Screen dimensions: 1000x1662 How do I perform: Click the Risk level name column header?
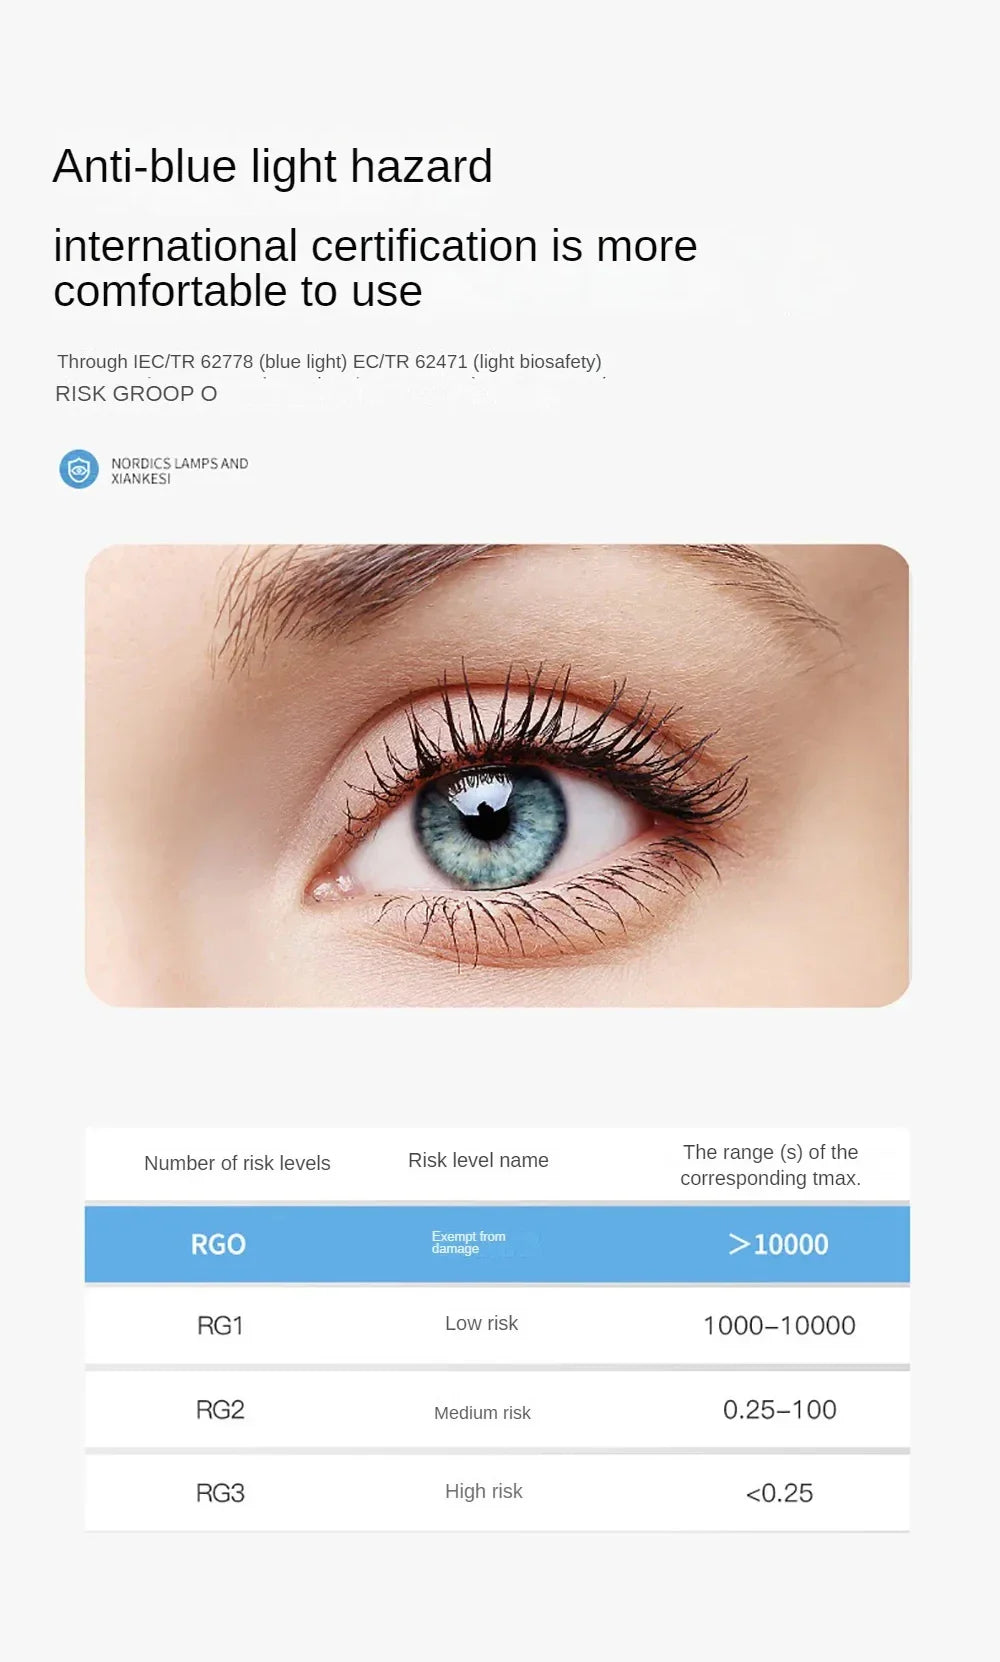pyautogui.click(x=478, y=1160)
